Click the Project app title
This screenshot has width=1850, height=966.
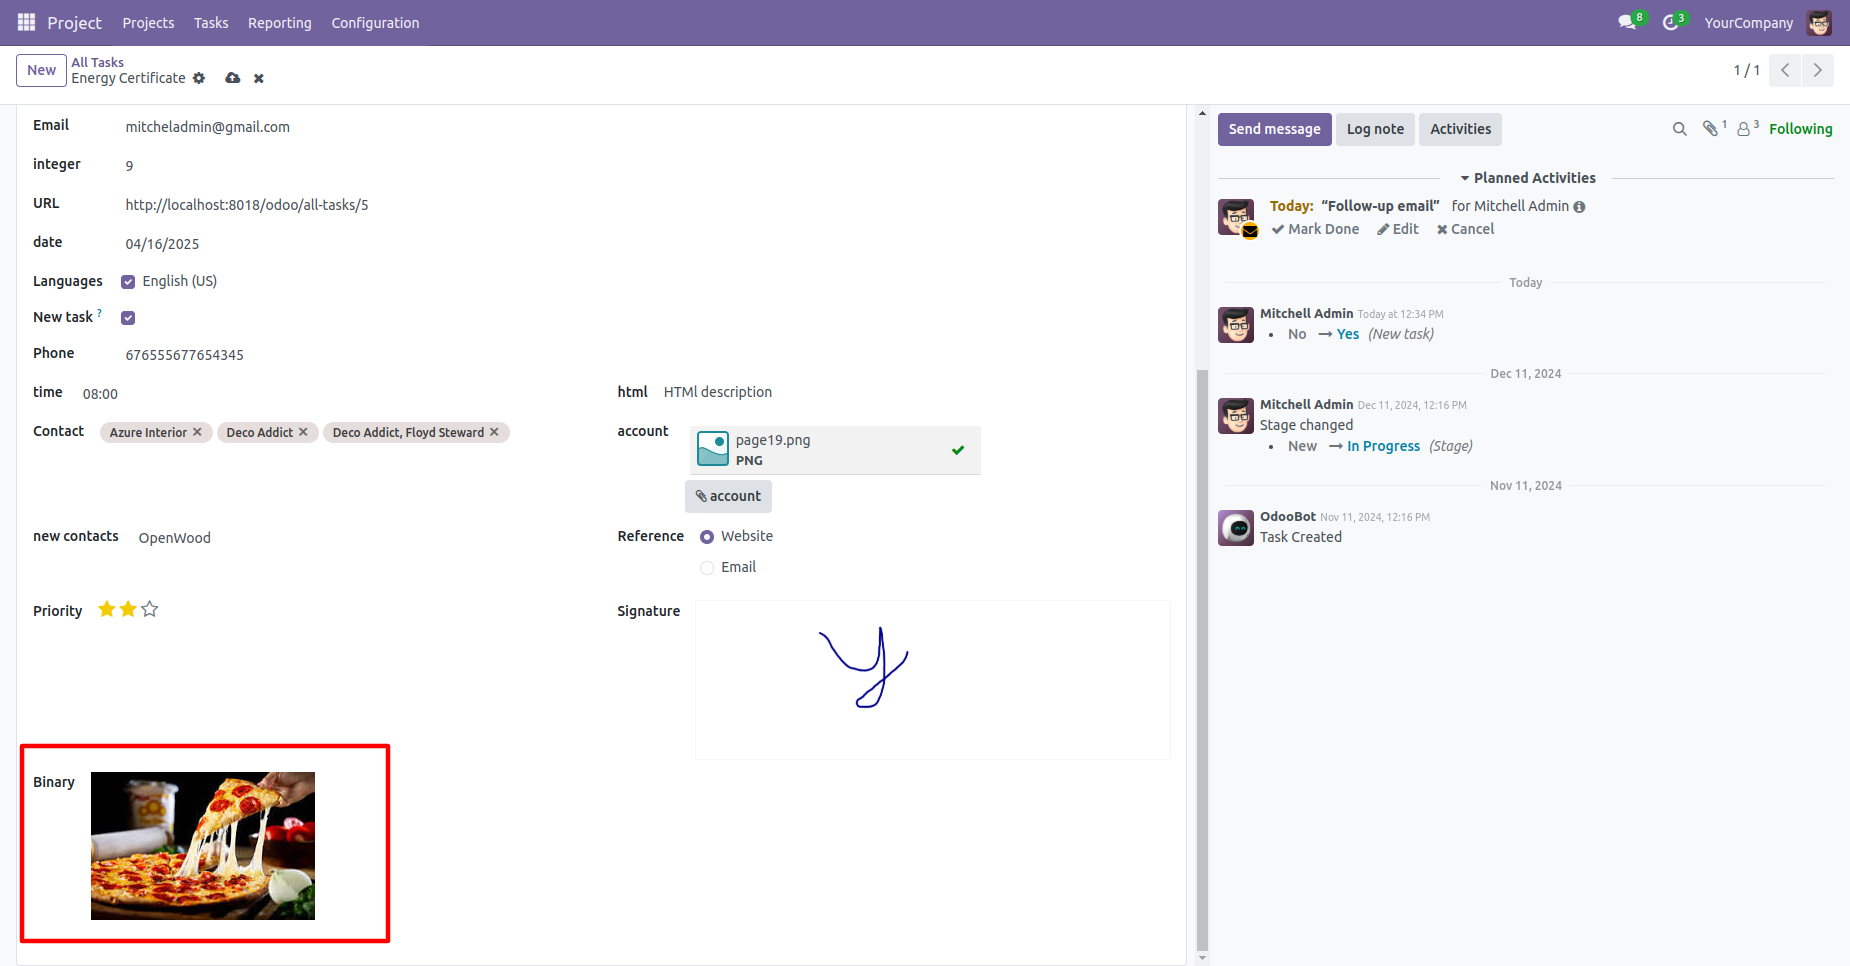tap(74, 23)
